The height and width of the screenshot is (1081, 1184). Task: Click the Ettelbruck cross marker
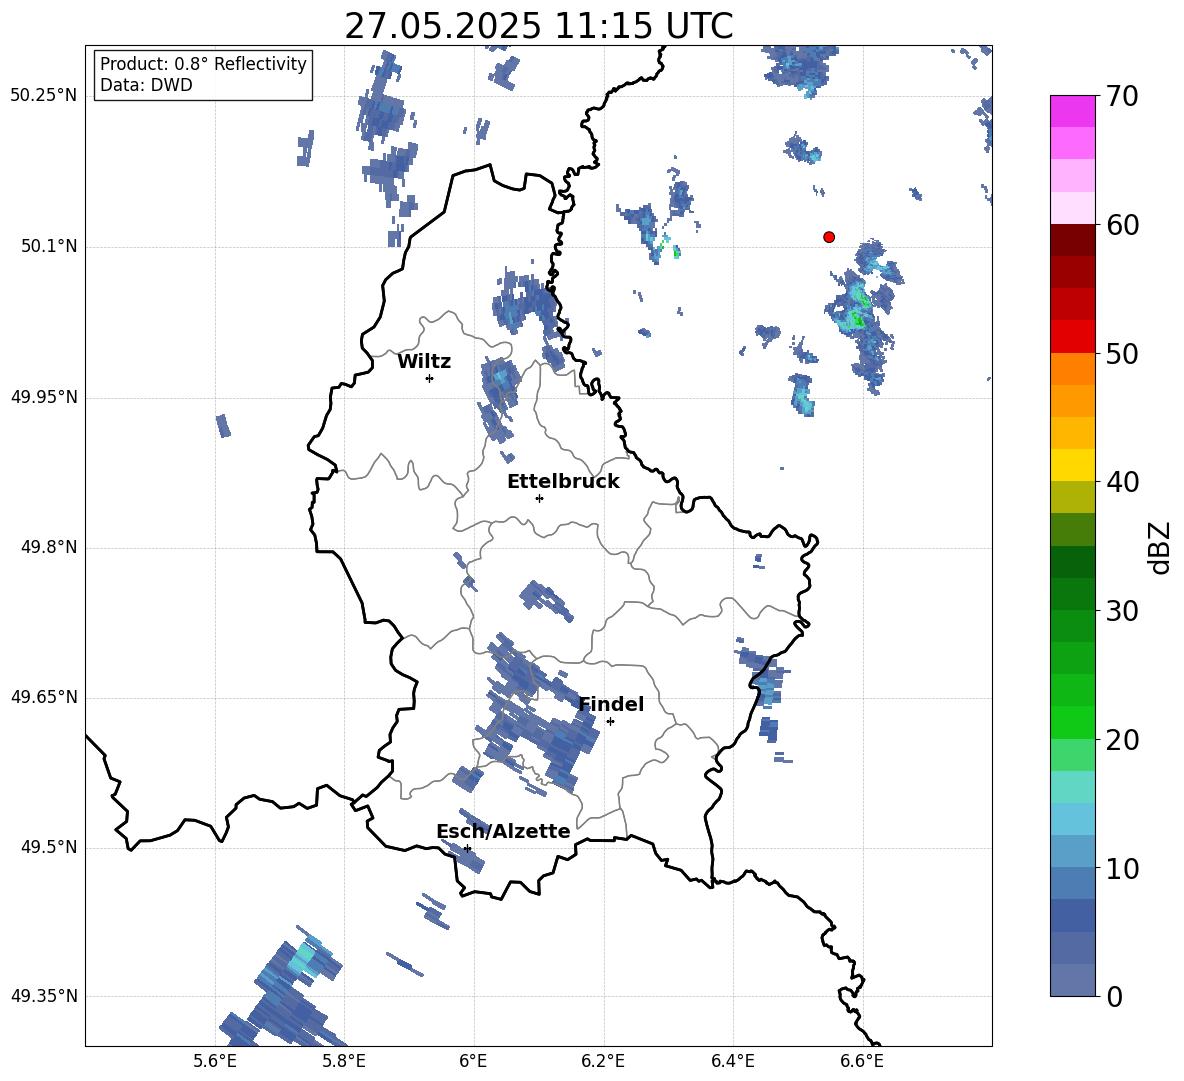point(539,498)
